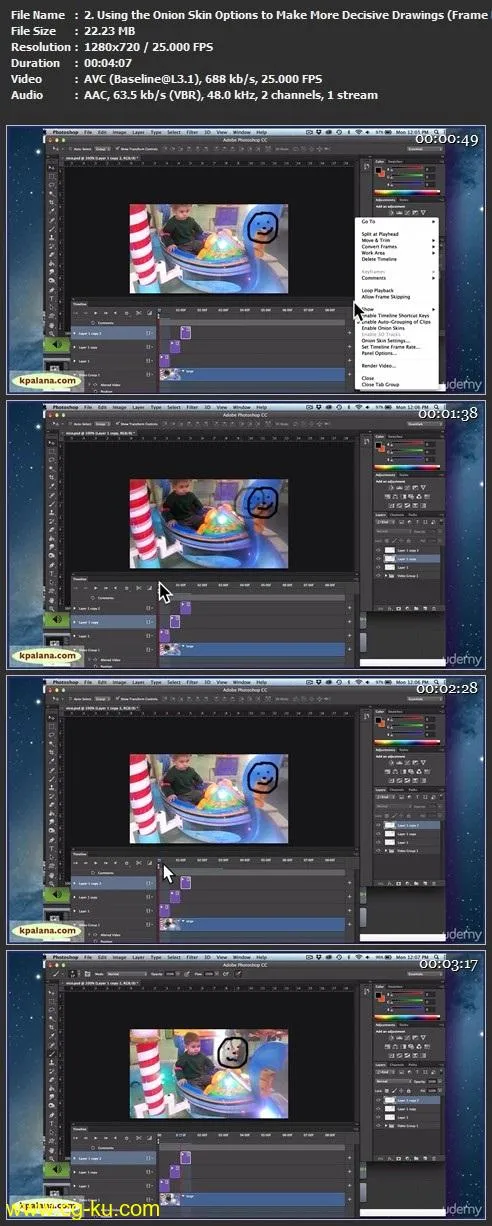492x1226 pixels.
Task: Click the Play button in the 00:02:28 timeline
Action: coord(96,863)
